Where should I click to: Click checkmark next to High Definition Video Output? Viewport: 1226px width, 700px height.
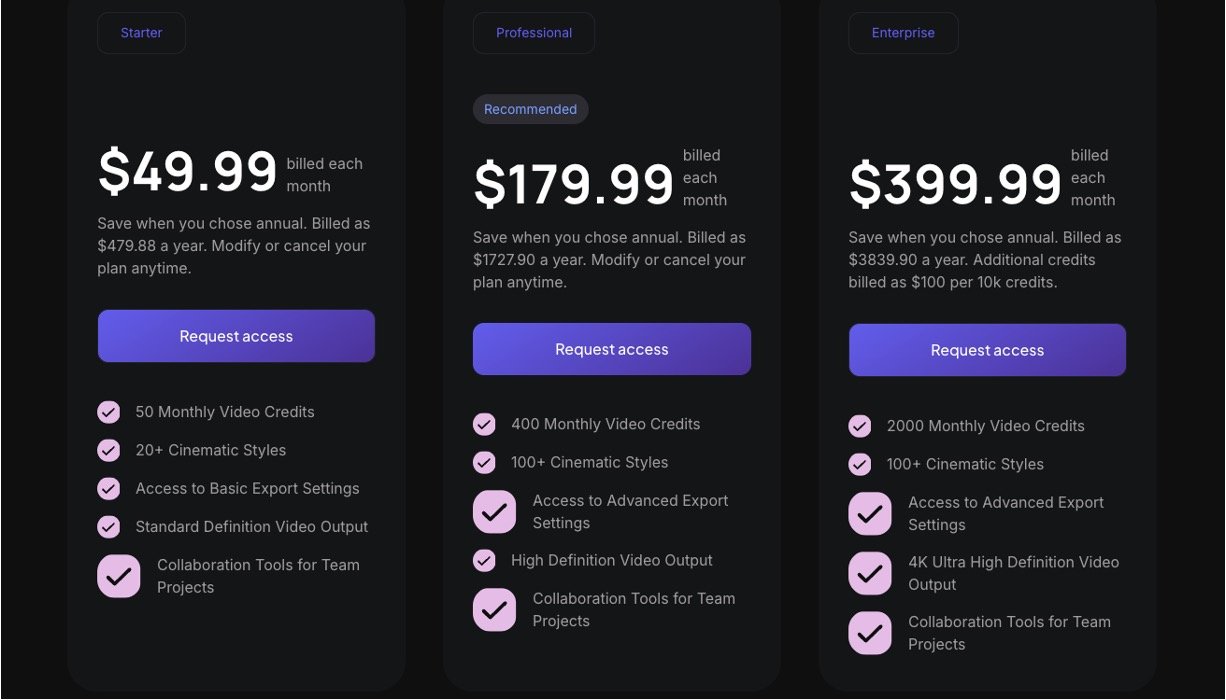click(x=484, y=560)
